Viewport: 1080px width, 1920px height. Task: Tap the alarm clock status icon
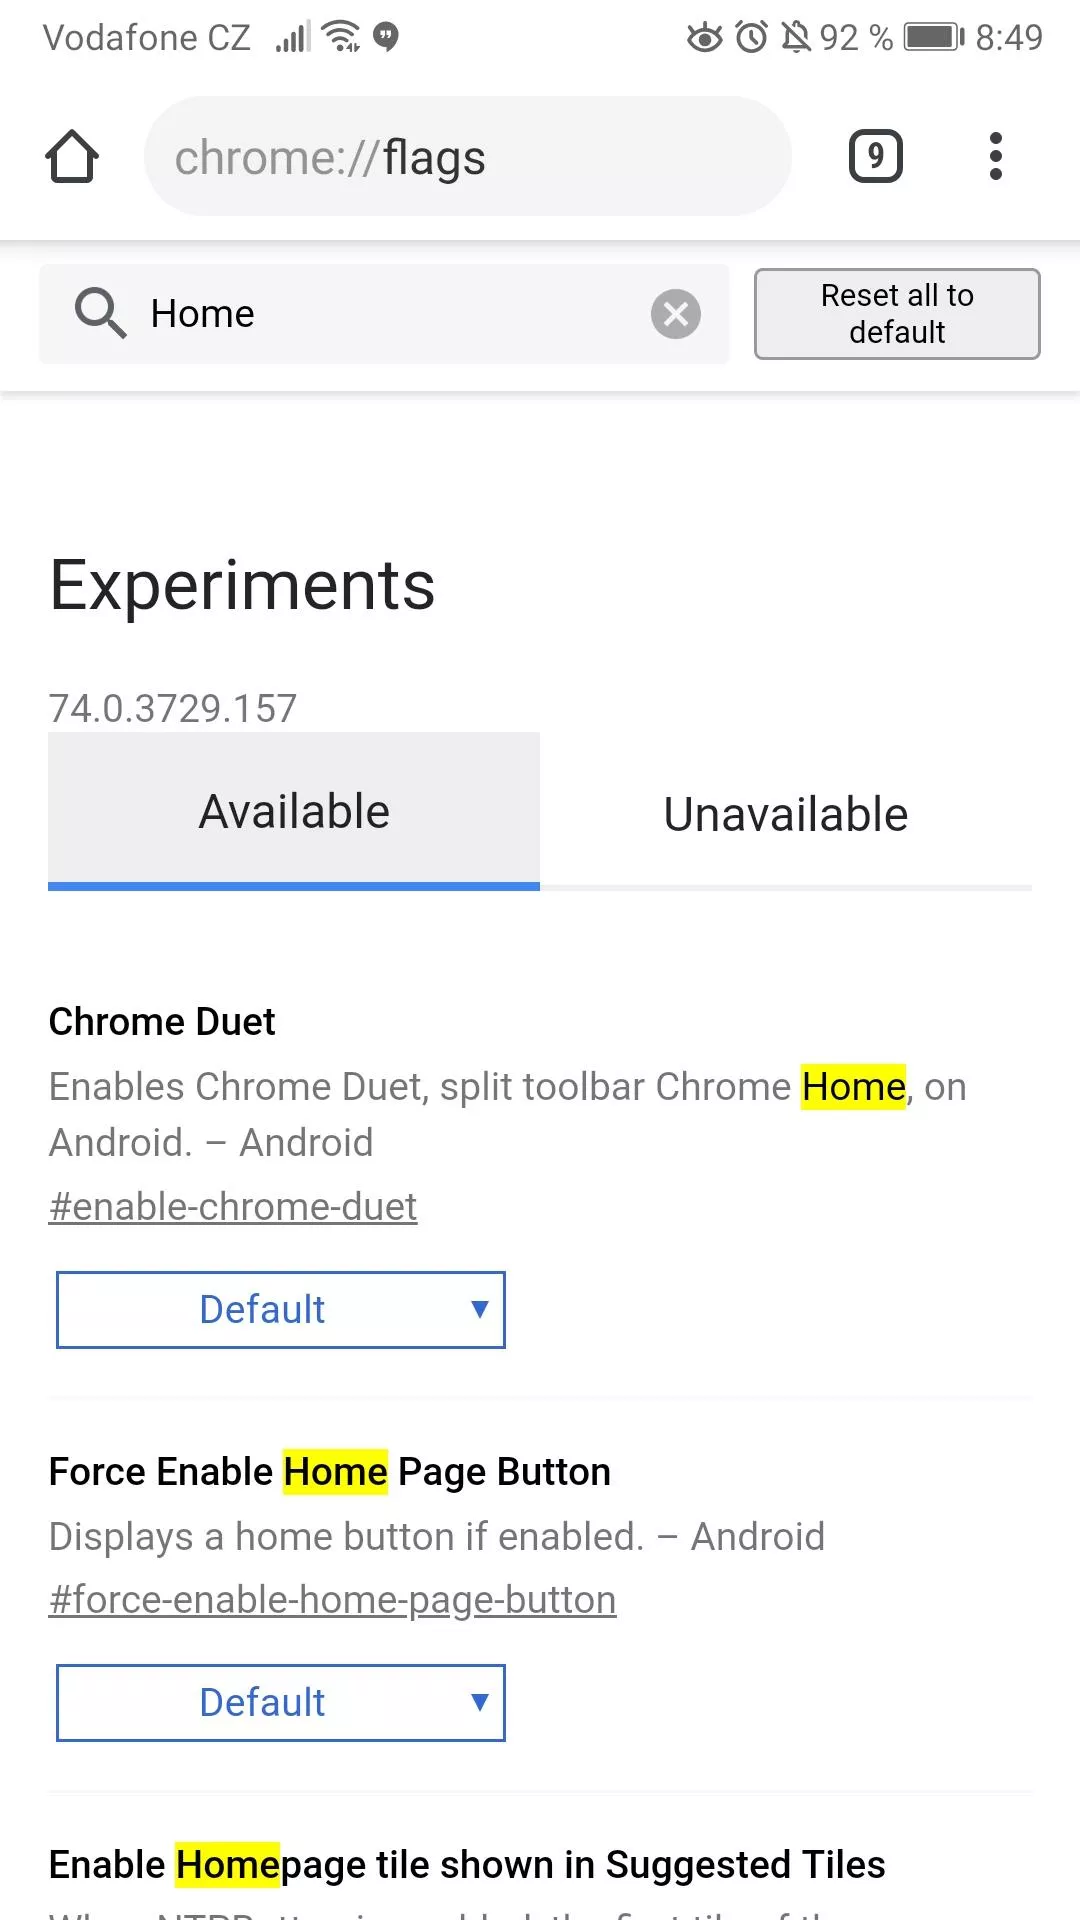click(752, 37)
